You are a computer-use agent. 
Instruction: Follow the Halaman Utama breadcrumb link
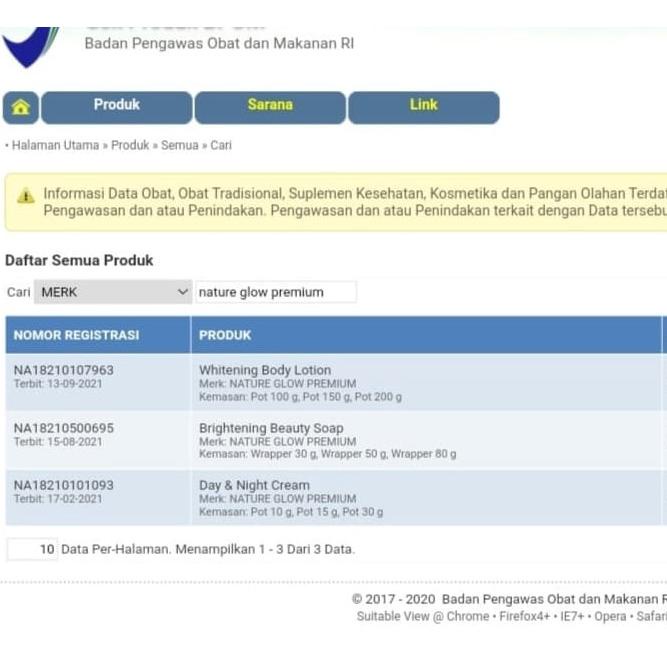[55, 145]
